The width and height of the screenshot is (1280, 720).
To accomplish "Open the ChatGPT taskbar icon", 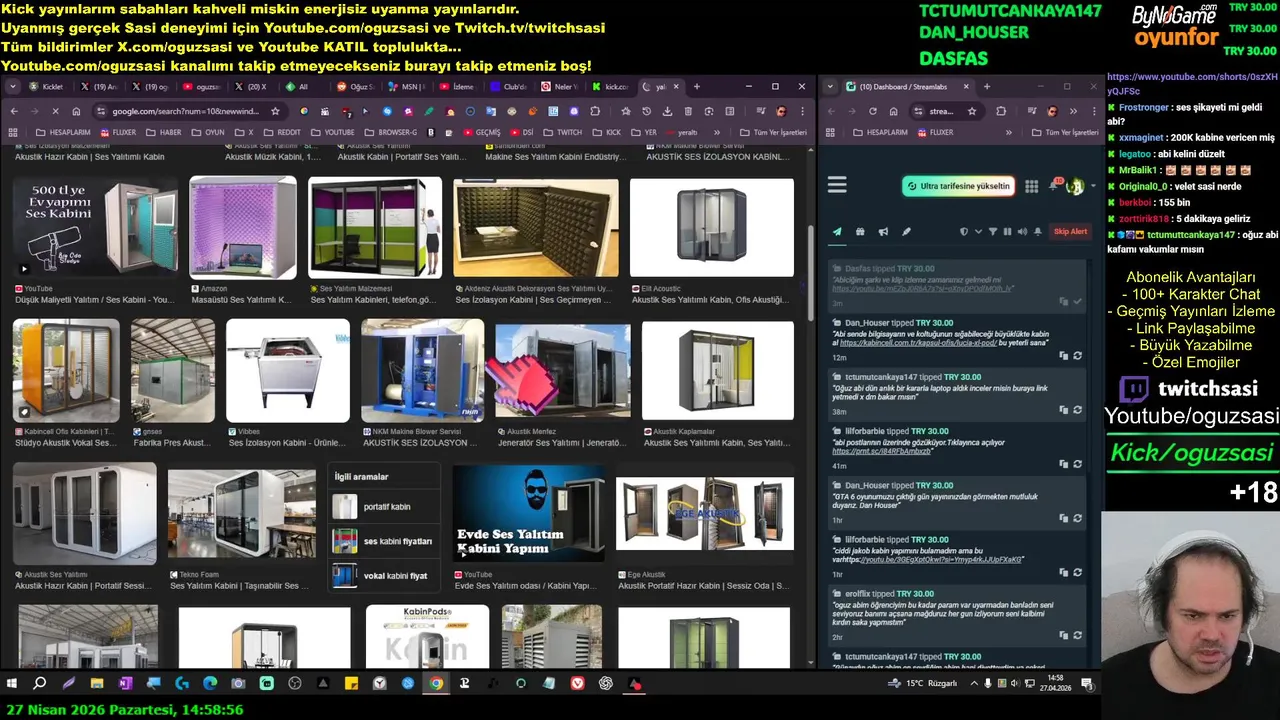I will (606, 684).
